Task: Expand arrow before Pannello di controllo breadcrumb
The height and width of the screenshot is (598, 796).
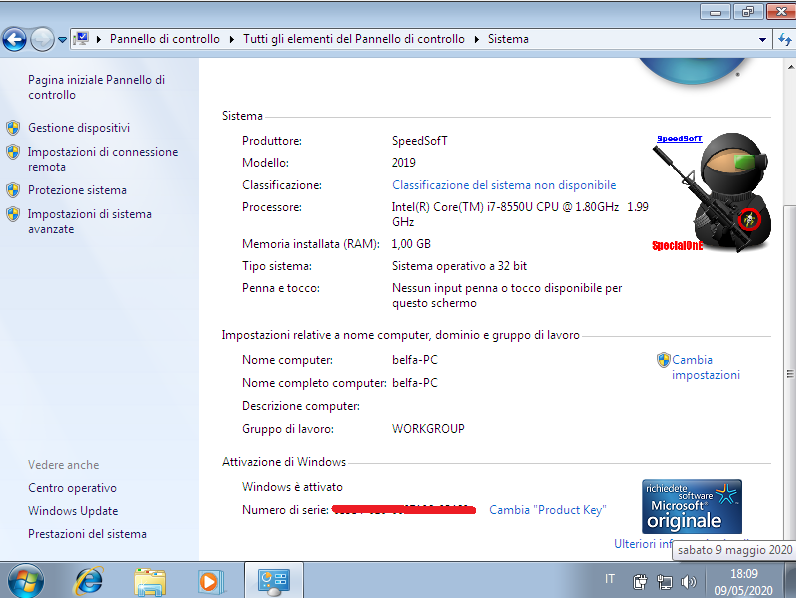Action: pos(99,39)
